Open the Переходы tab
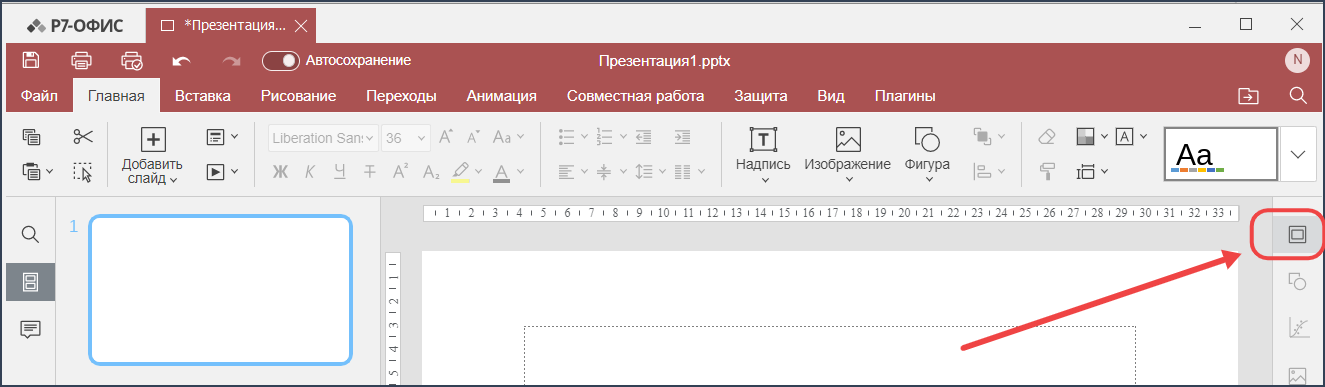 pos(401,96)
